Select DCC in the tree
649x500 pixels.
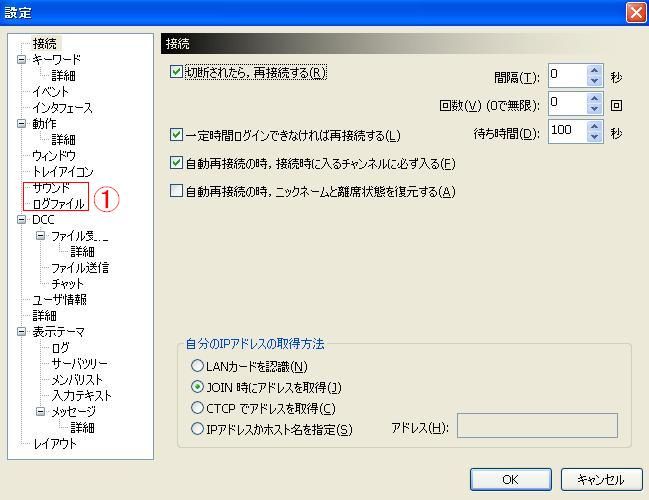coord(43,219)
